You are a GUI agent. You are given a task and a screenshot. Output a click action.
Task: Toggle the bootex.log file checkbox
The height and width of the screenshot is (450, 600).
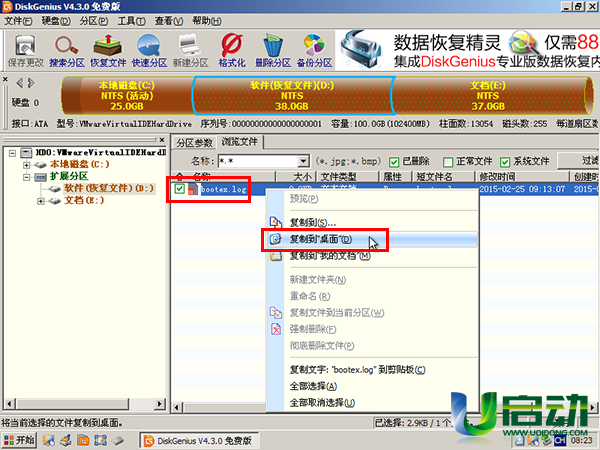pos(179,189)
